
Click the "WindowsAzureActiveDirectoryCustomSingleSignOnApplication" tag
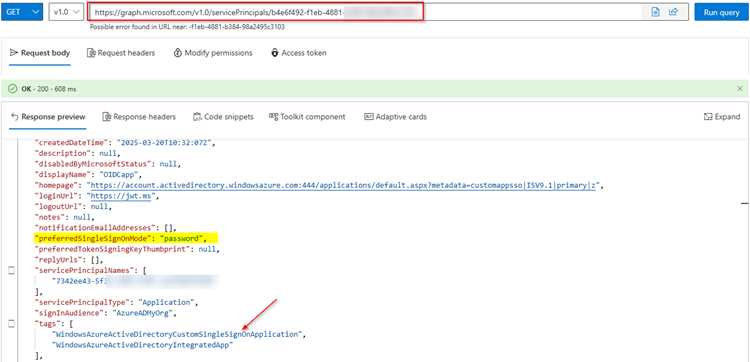coord(178,334)
